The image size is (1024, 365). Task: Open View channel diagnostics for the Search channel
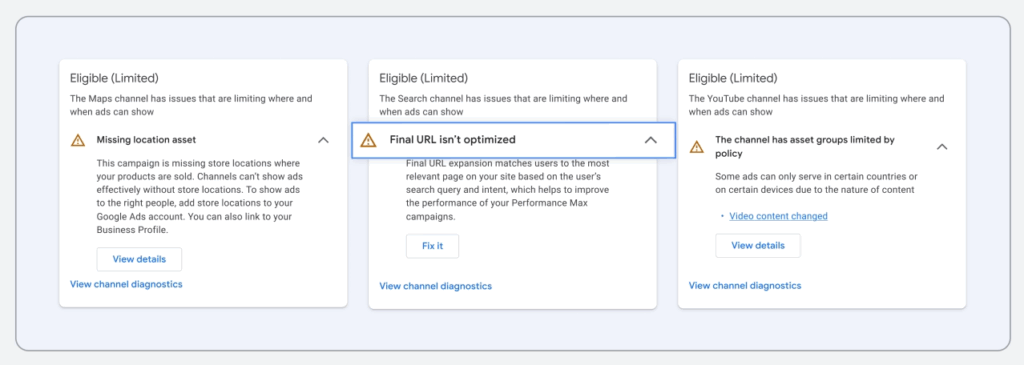click(x=436, y=286)
